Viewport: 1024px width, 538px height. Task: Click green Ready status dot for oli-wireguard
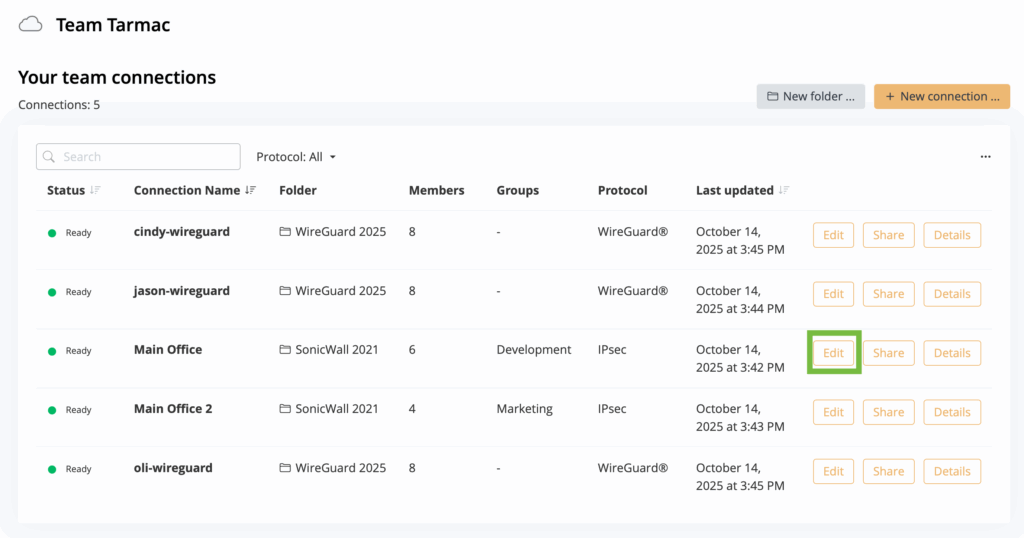(52, 469)
